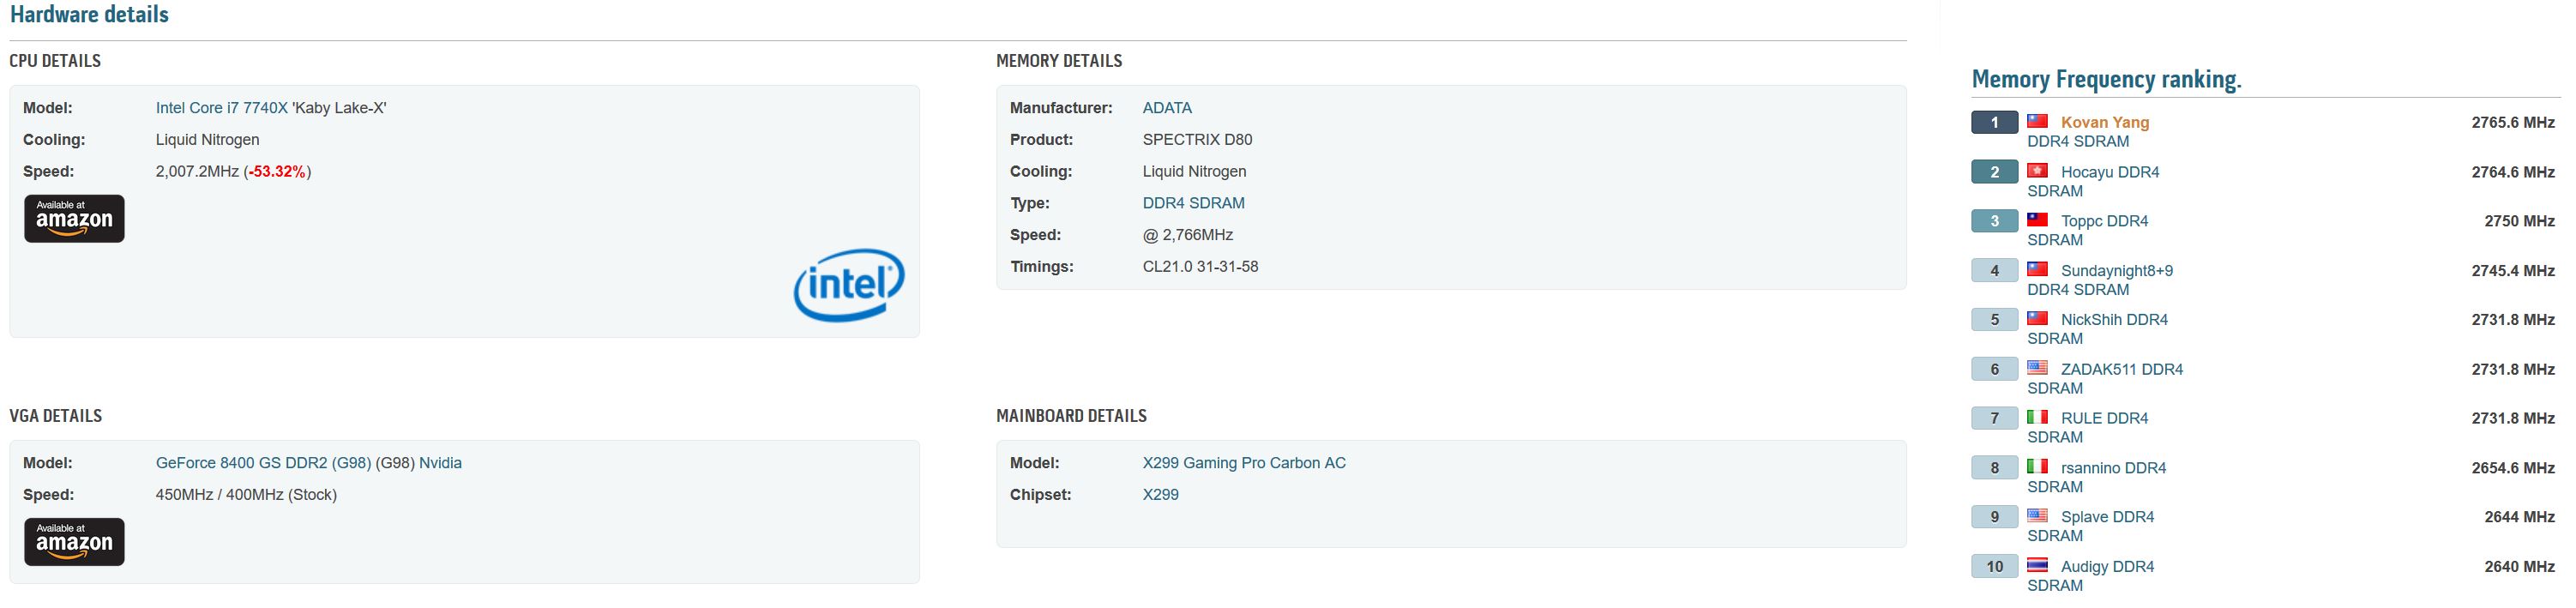Open Intel Core i7 7740X link
Viewport: 2576px width, 608px height.
click(222, 108)
